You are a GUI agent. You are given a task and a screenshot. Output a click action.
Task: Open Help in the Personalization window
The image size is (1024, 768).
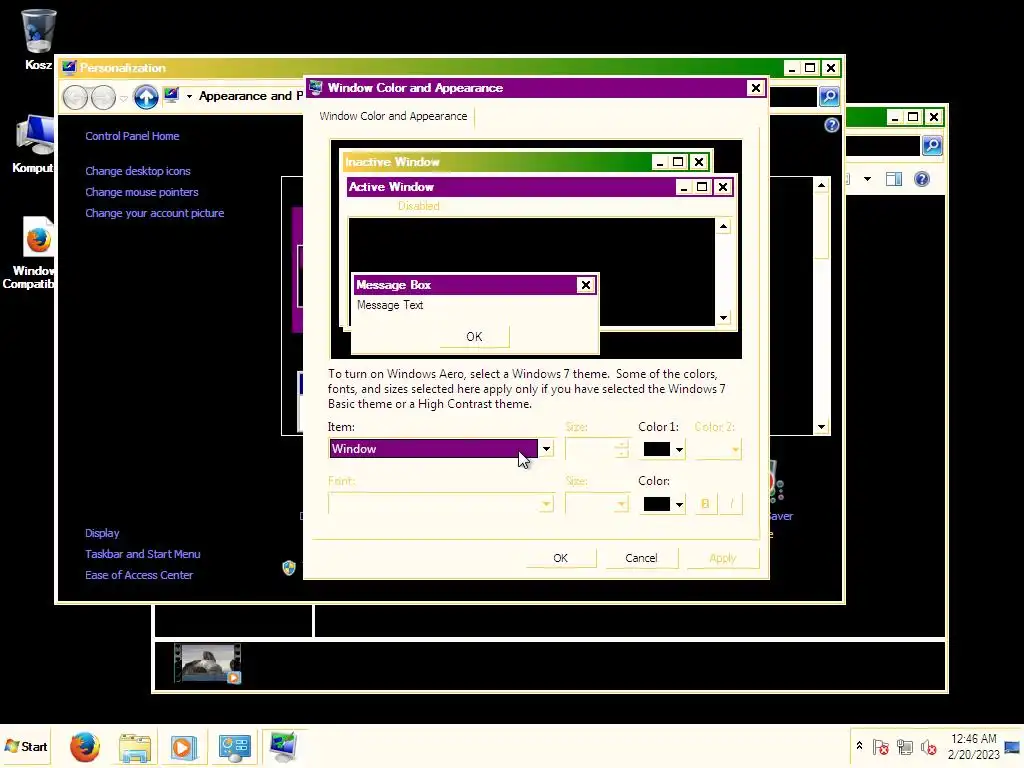point(831,125)
